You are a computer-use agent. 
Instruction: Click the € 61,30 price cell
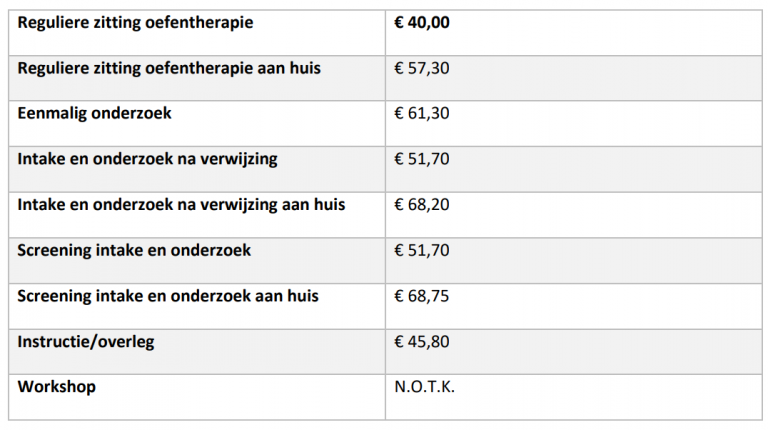click(x=422, y=114)
